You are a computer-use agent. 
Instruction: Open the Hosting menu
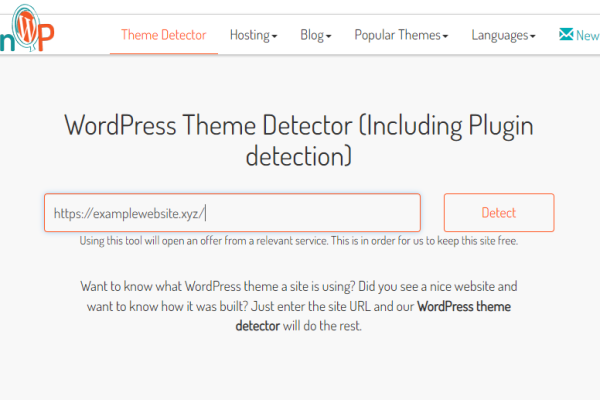(x=250, y=35)
